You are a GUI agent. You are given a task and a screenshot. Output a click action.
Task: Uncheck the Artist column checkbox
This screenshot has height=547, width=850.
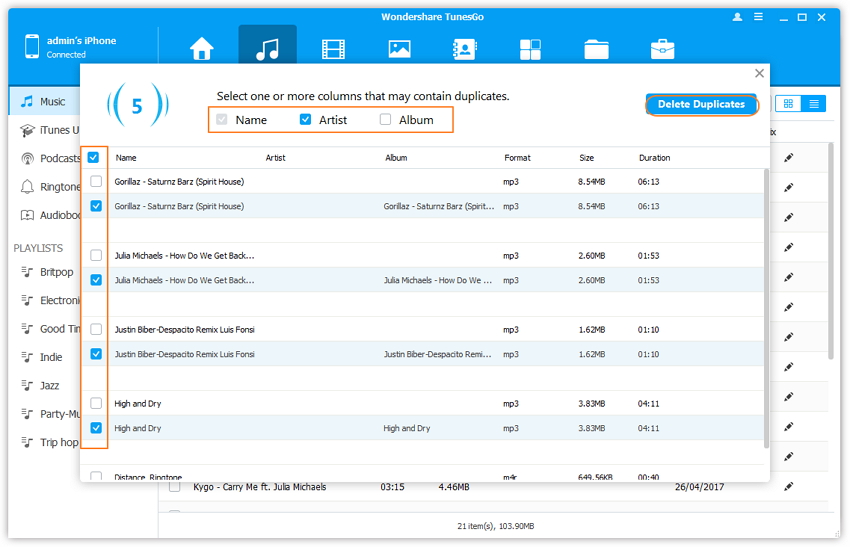306,120
